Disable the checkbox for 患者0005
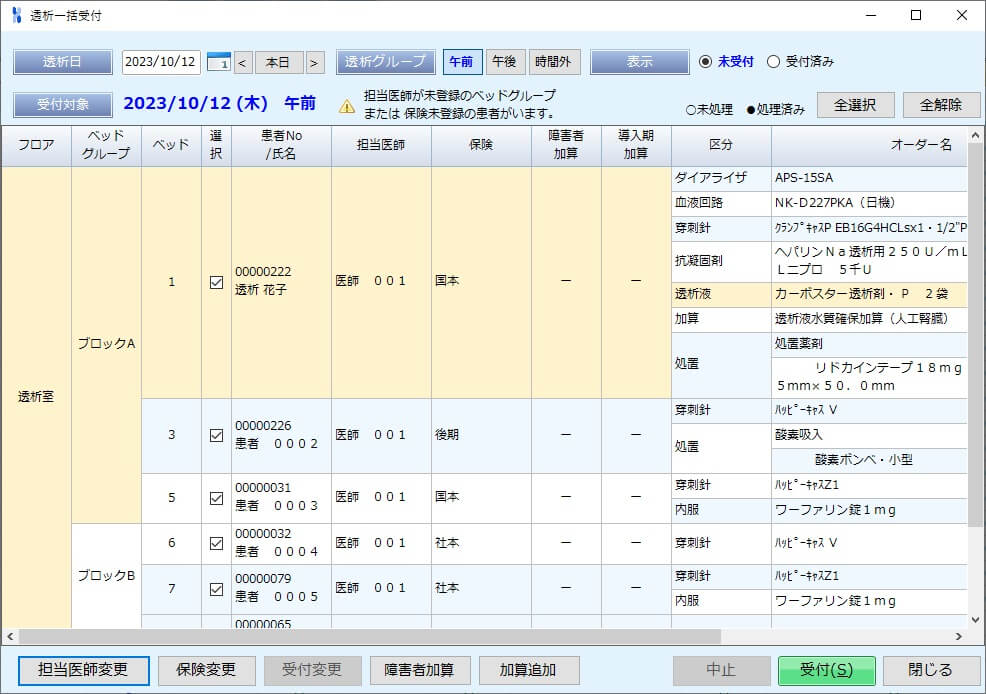 pos(216,587)
